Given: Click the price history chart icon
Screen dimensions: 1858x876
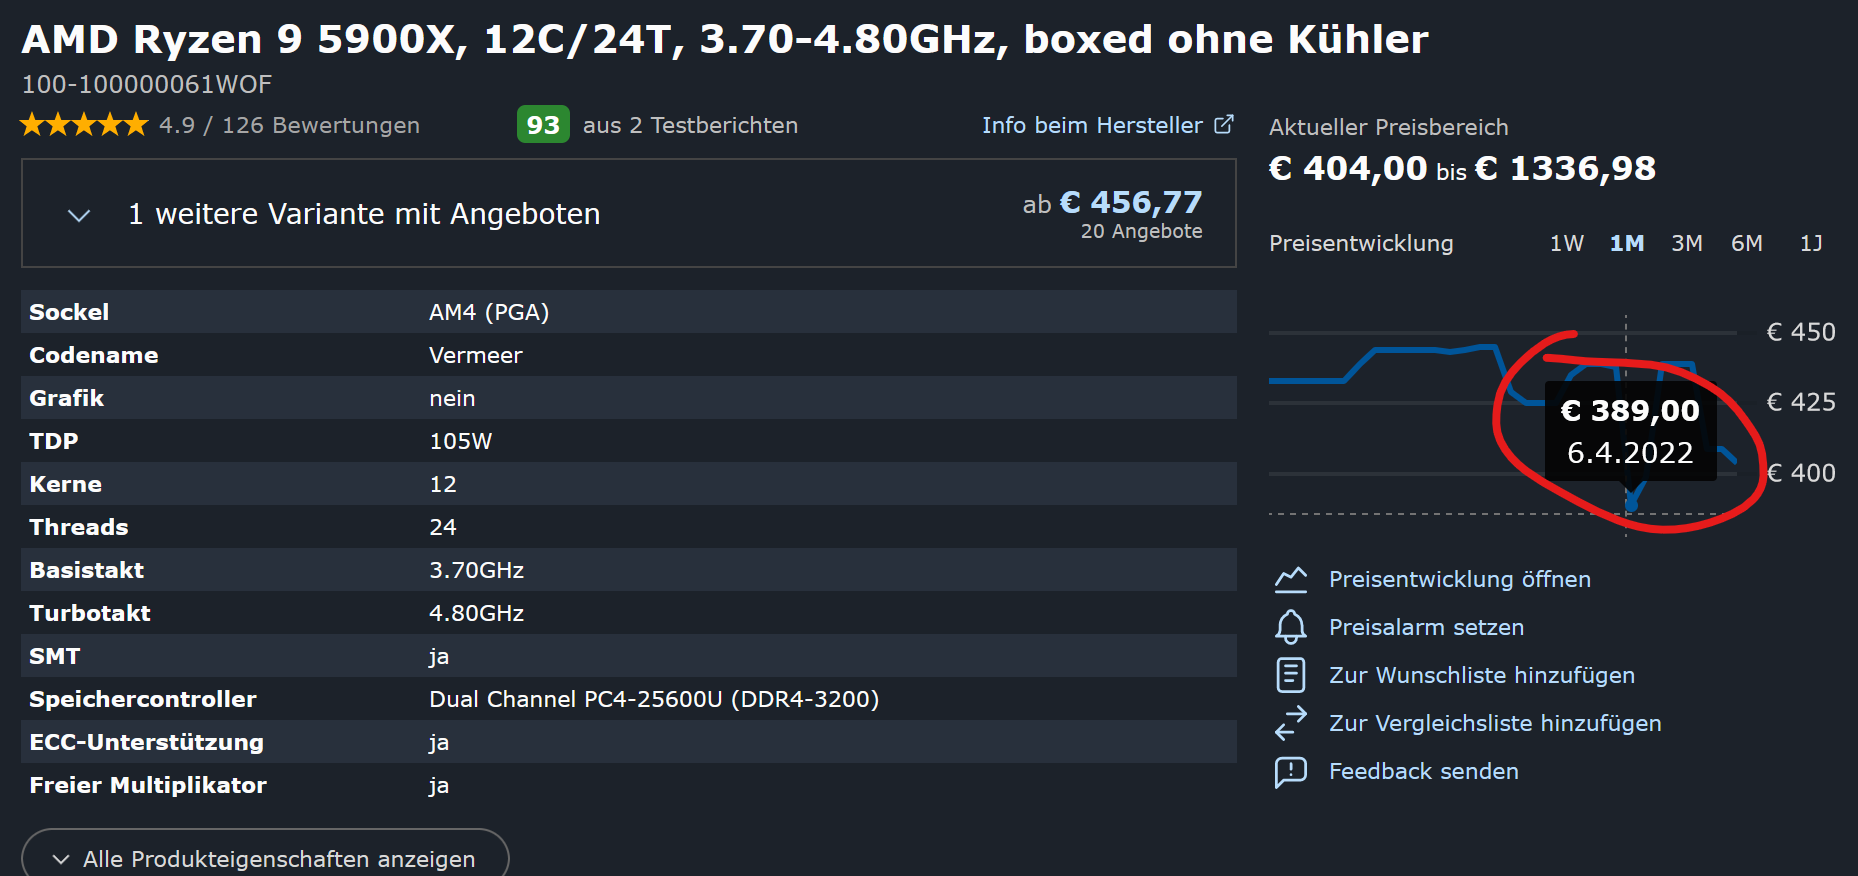Looking at the screenshot, I should [x=1291, y=579].
